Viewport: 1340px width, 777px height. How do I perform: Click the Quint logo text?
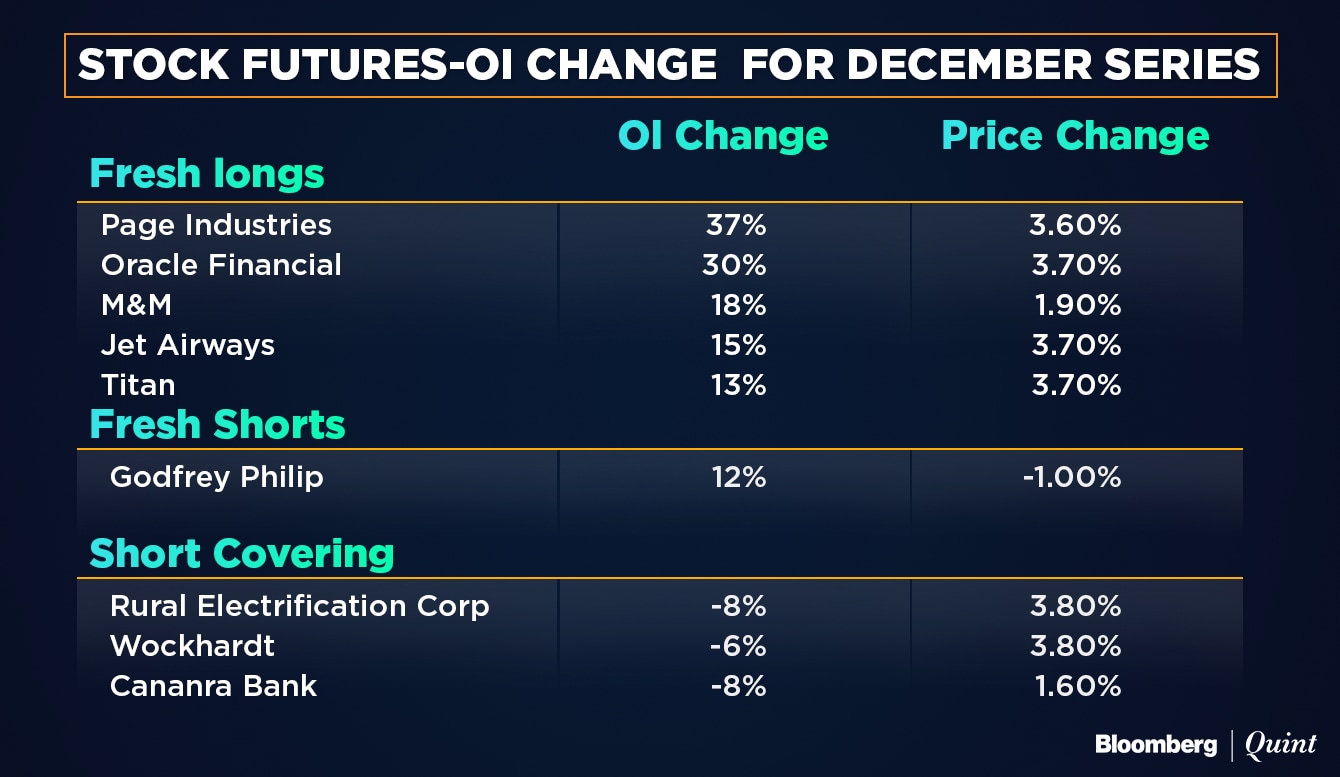click(x=1280, y=744)
